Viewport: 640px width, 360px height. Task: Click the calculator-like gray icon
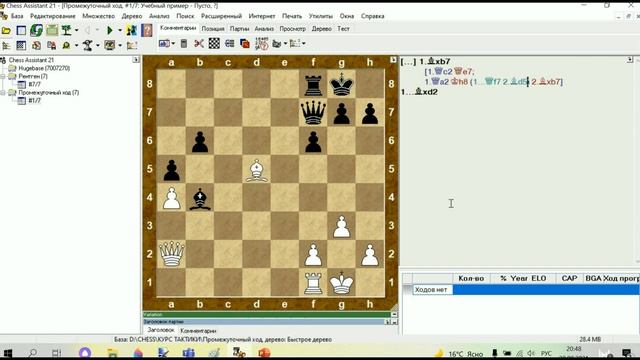click(x=184, y=44)
